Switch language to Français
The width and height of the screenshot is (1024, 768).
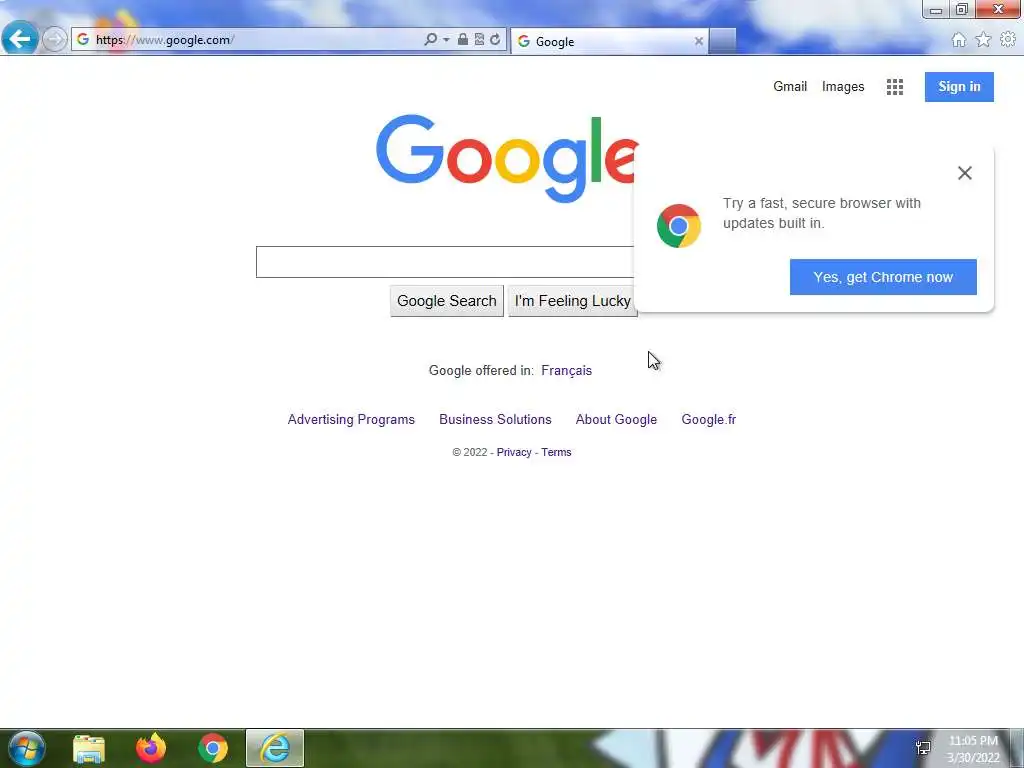[566, 370]
